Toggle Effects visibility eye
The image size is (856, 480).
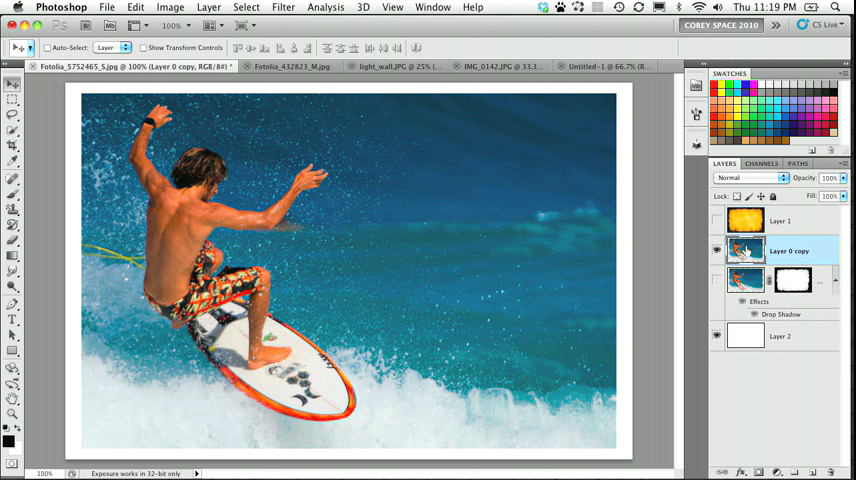[x=742, y=301]
